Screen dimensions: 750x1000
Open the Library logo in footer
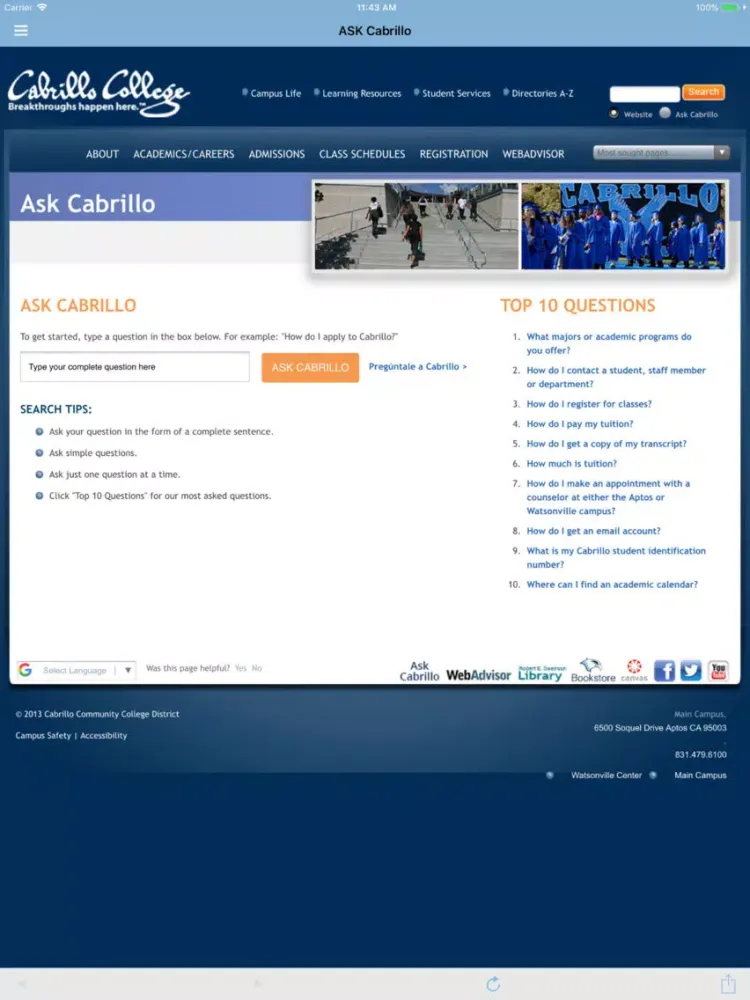click(541, 672)
